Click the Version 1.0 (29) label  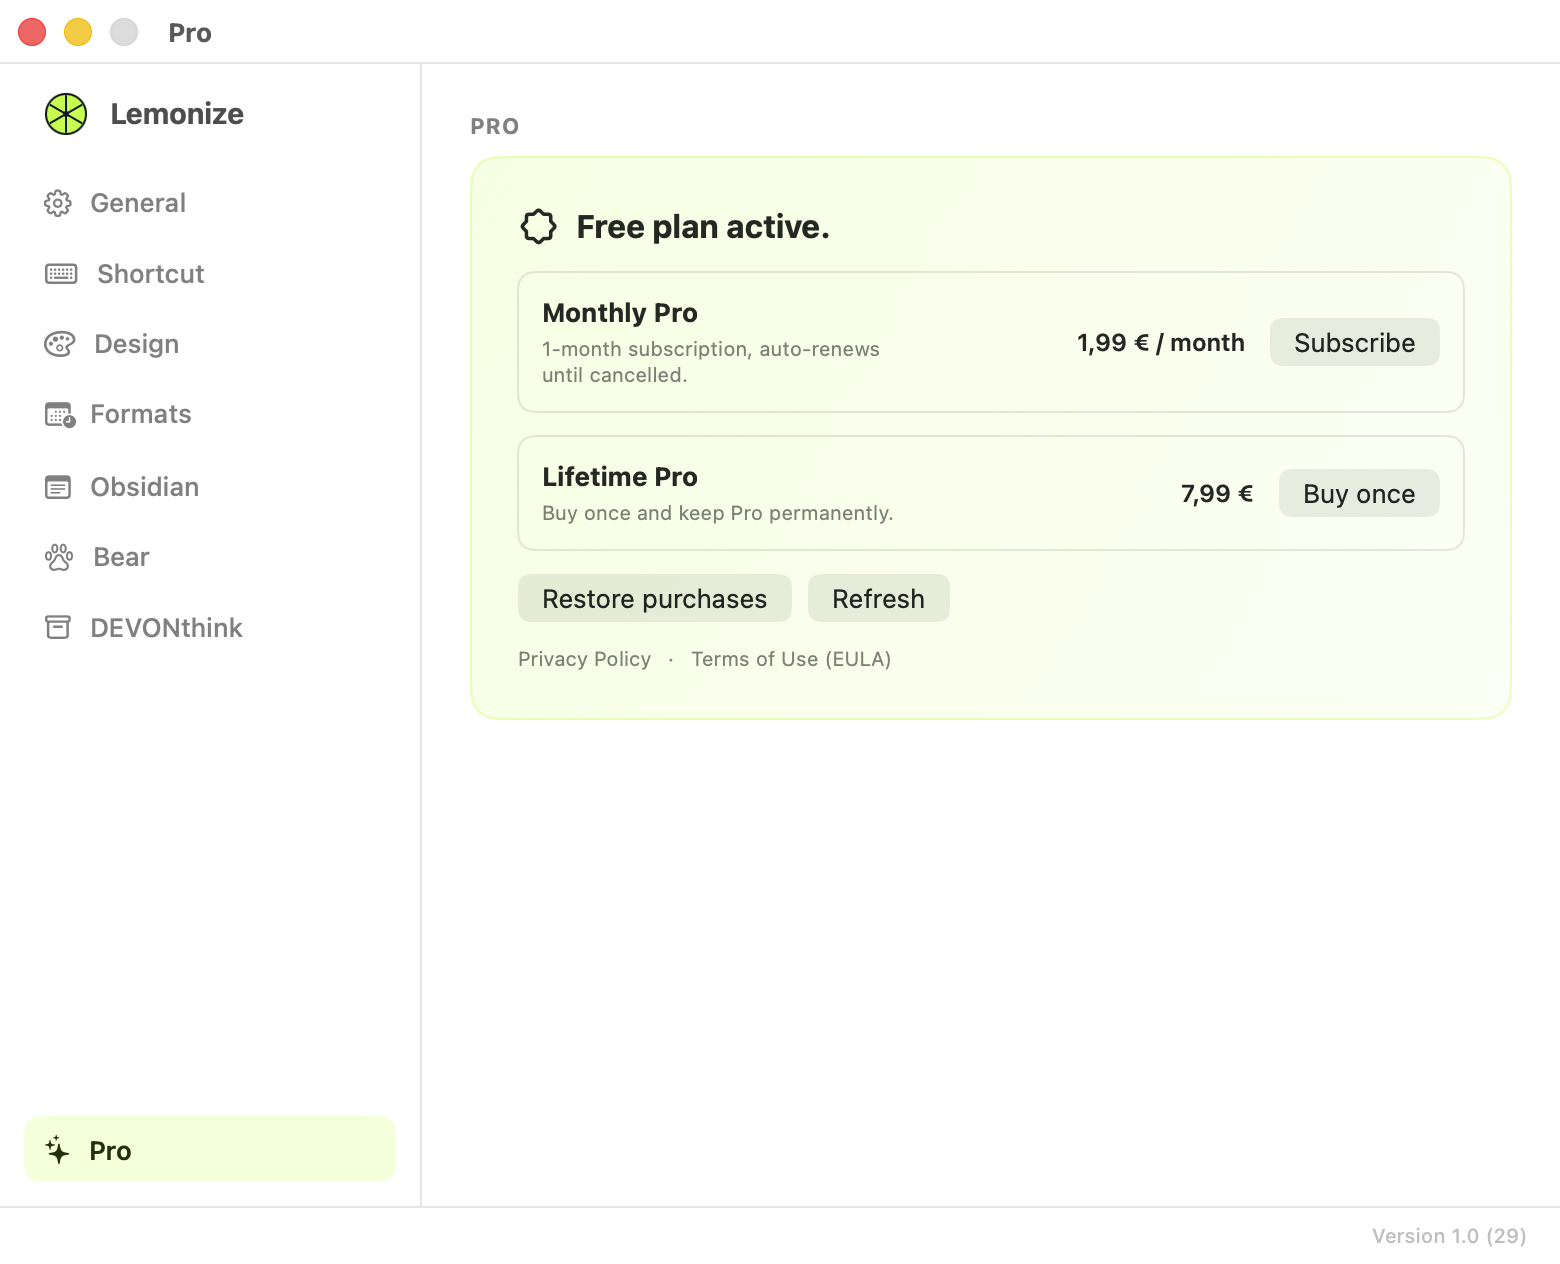(1449, 1236)
